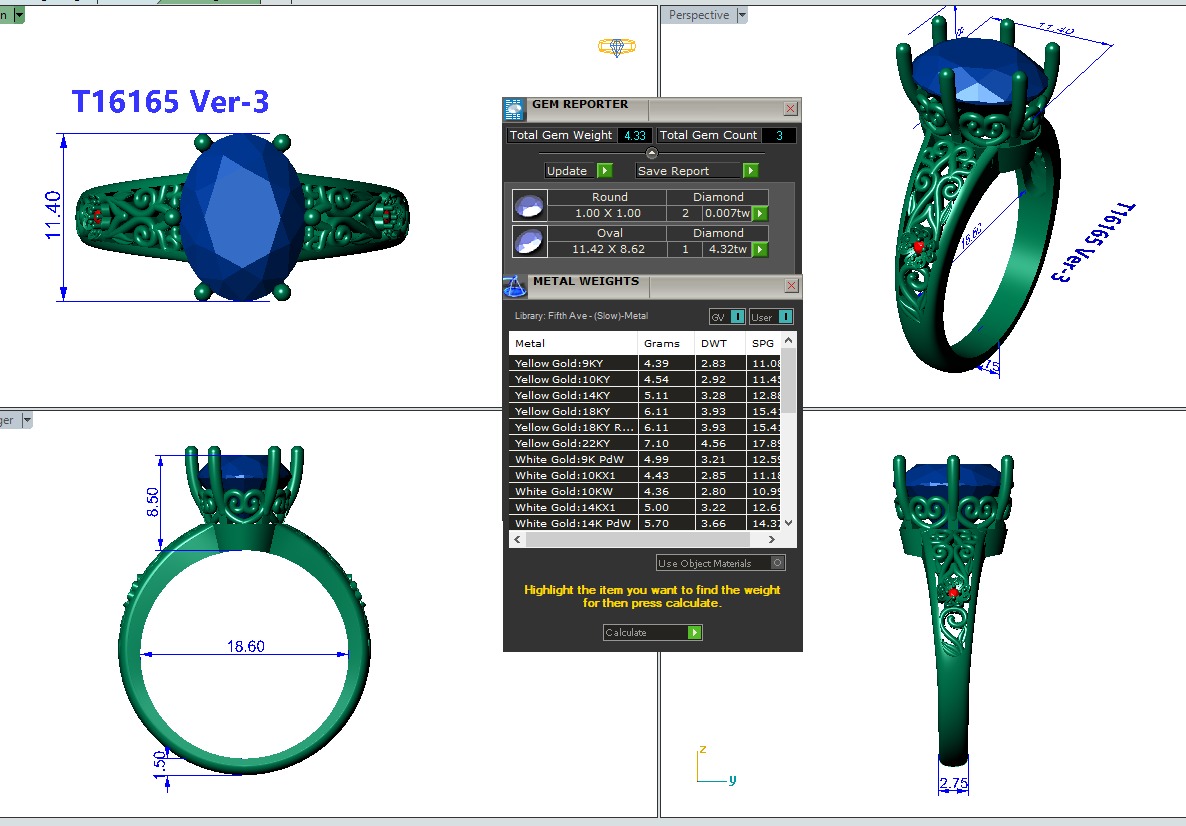Click the yellow ring gem icon in top viewport
Image resolution: width=1186 pixels, height=826 pixels.
(616, 47)
